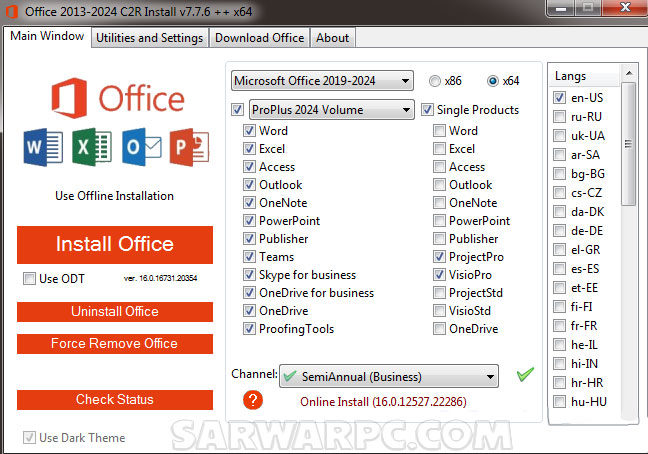Viewport: 648px width, 454px height.
Task: Toggle the Use Dark Theme checkbox
Action: click(x=29, y=437)
